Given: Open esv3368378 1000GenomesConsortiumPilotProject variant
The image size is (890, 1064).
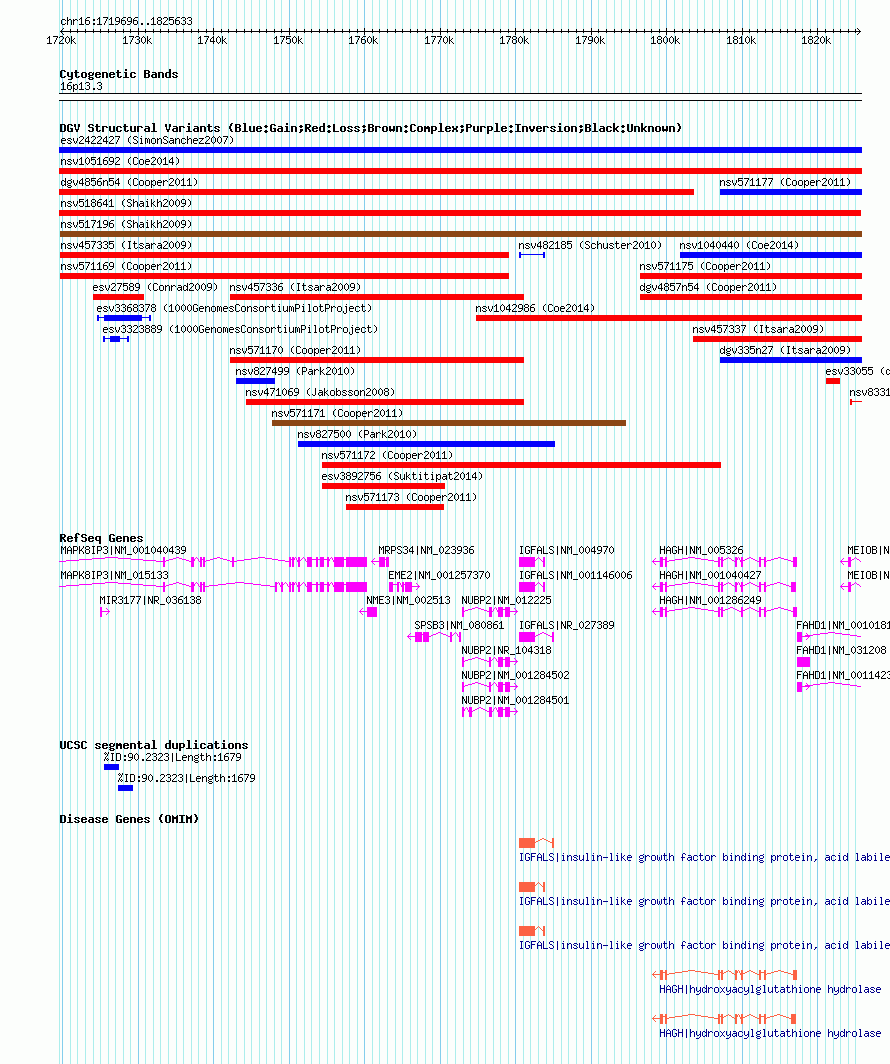Looking at the screenshot, I should (124, 318).
